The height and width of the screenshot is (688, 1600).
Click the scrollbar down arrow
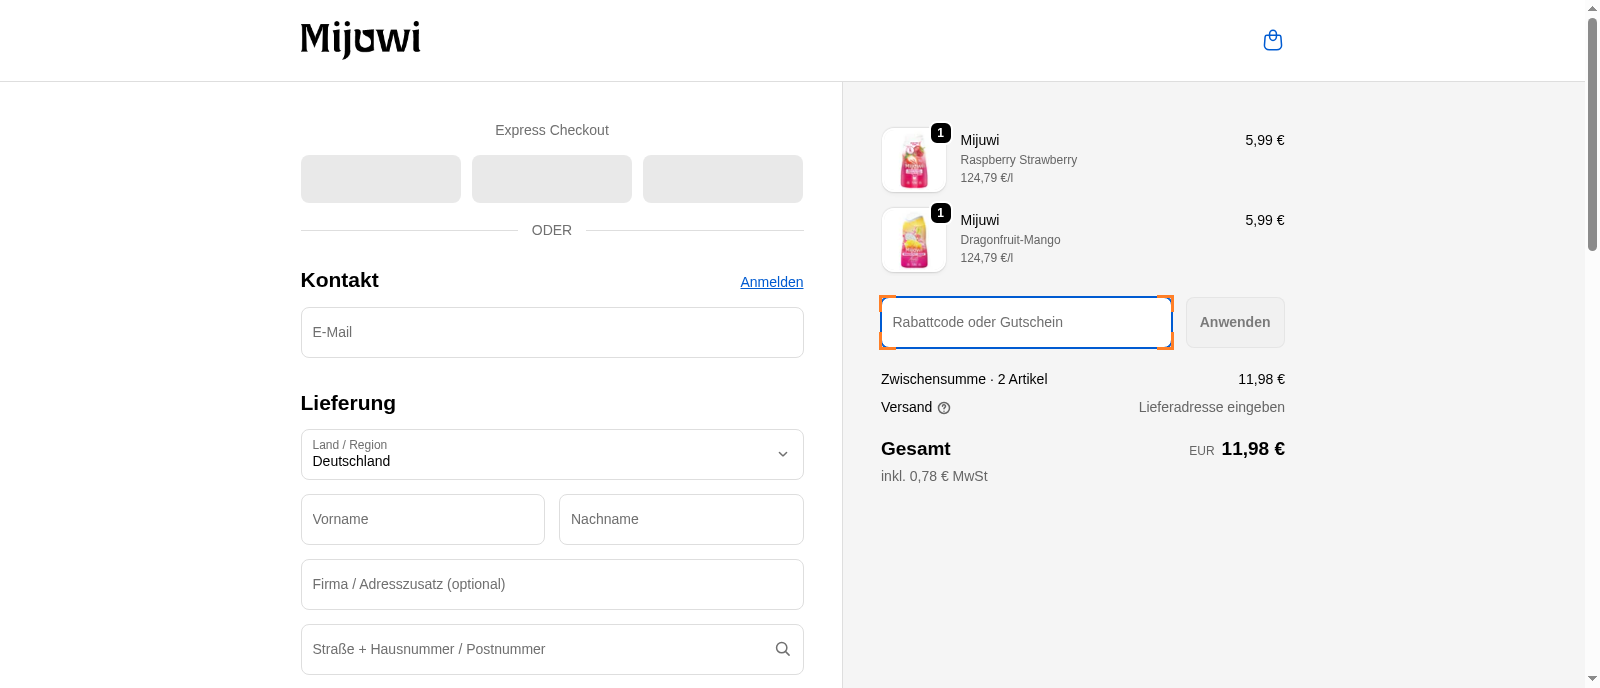pos(1592,679)
